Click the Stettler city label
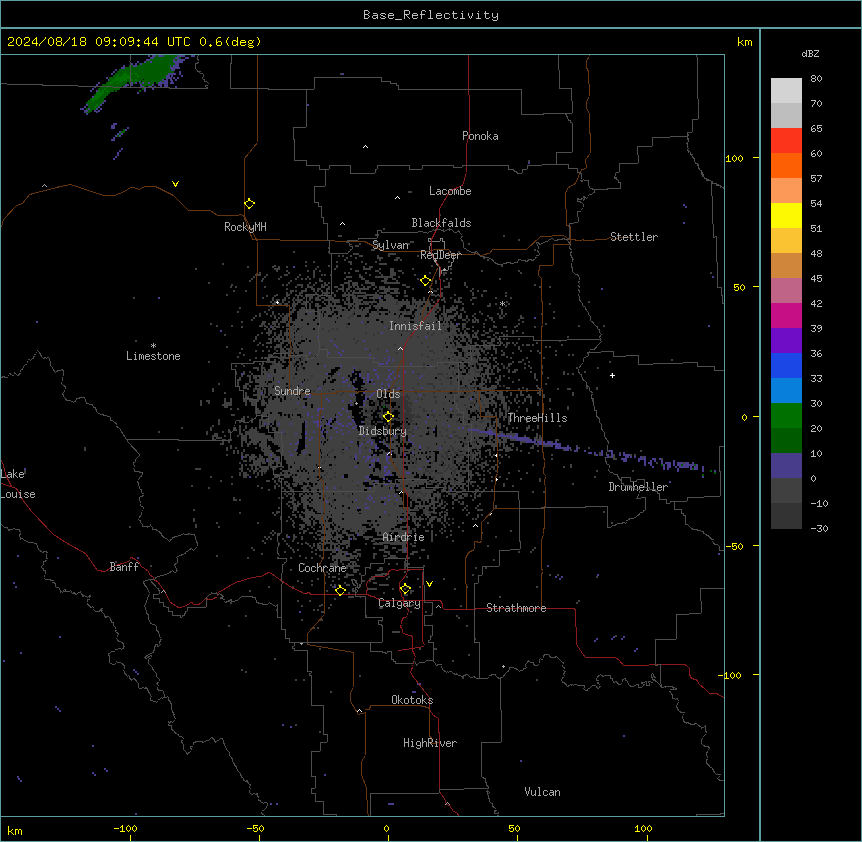 pos(634,237)
